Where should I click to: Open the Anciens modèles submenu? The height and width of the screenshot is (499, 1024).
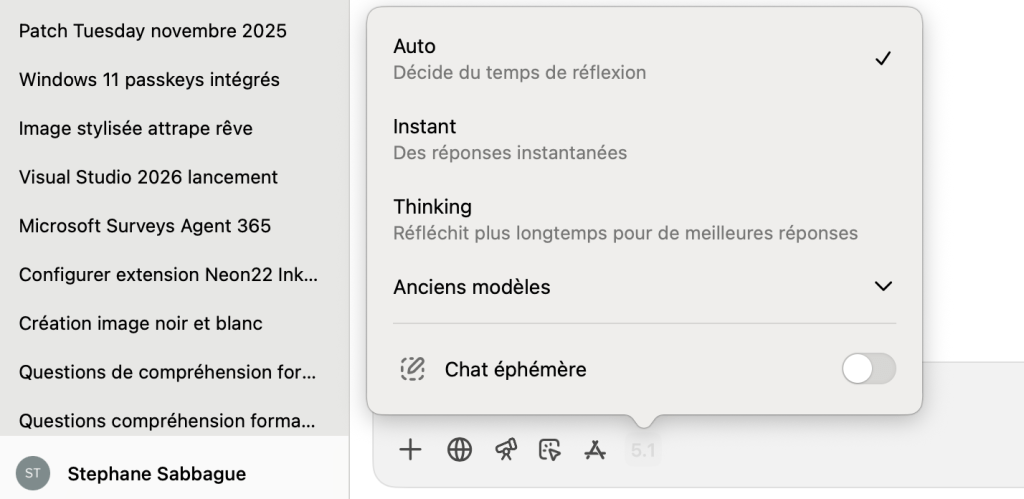pos(472,287)
